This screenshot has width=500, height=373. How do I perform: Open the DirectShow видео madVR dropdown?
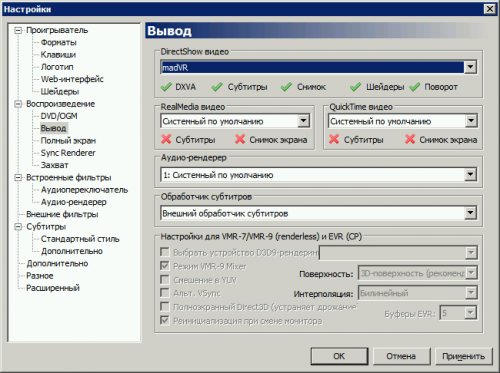tap(470, 67)
